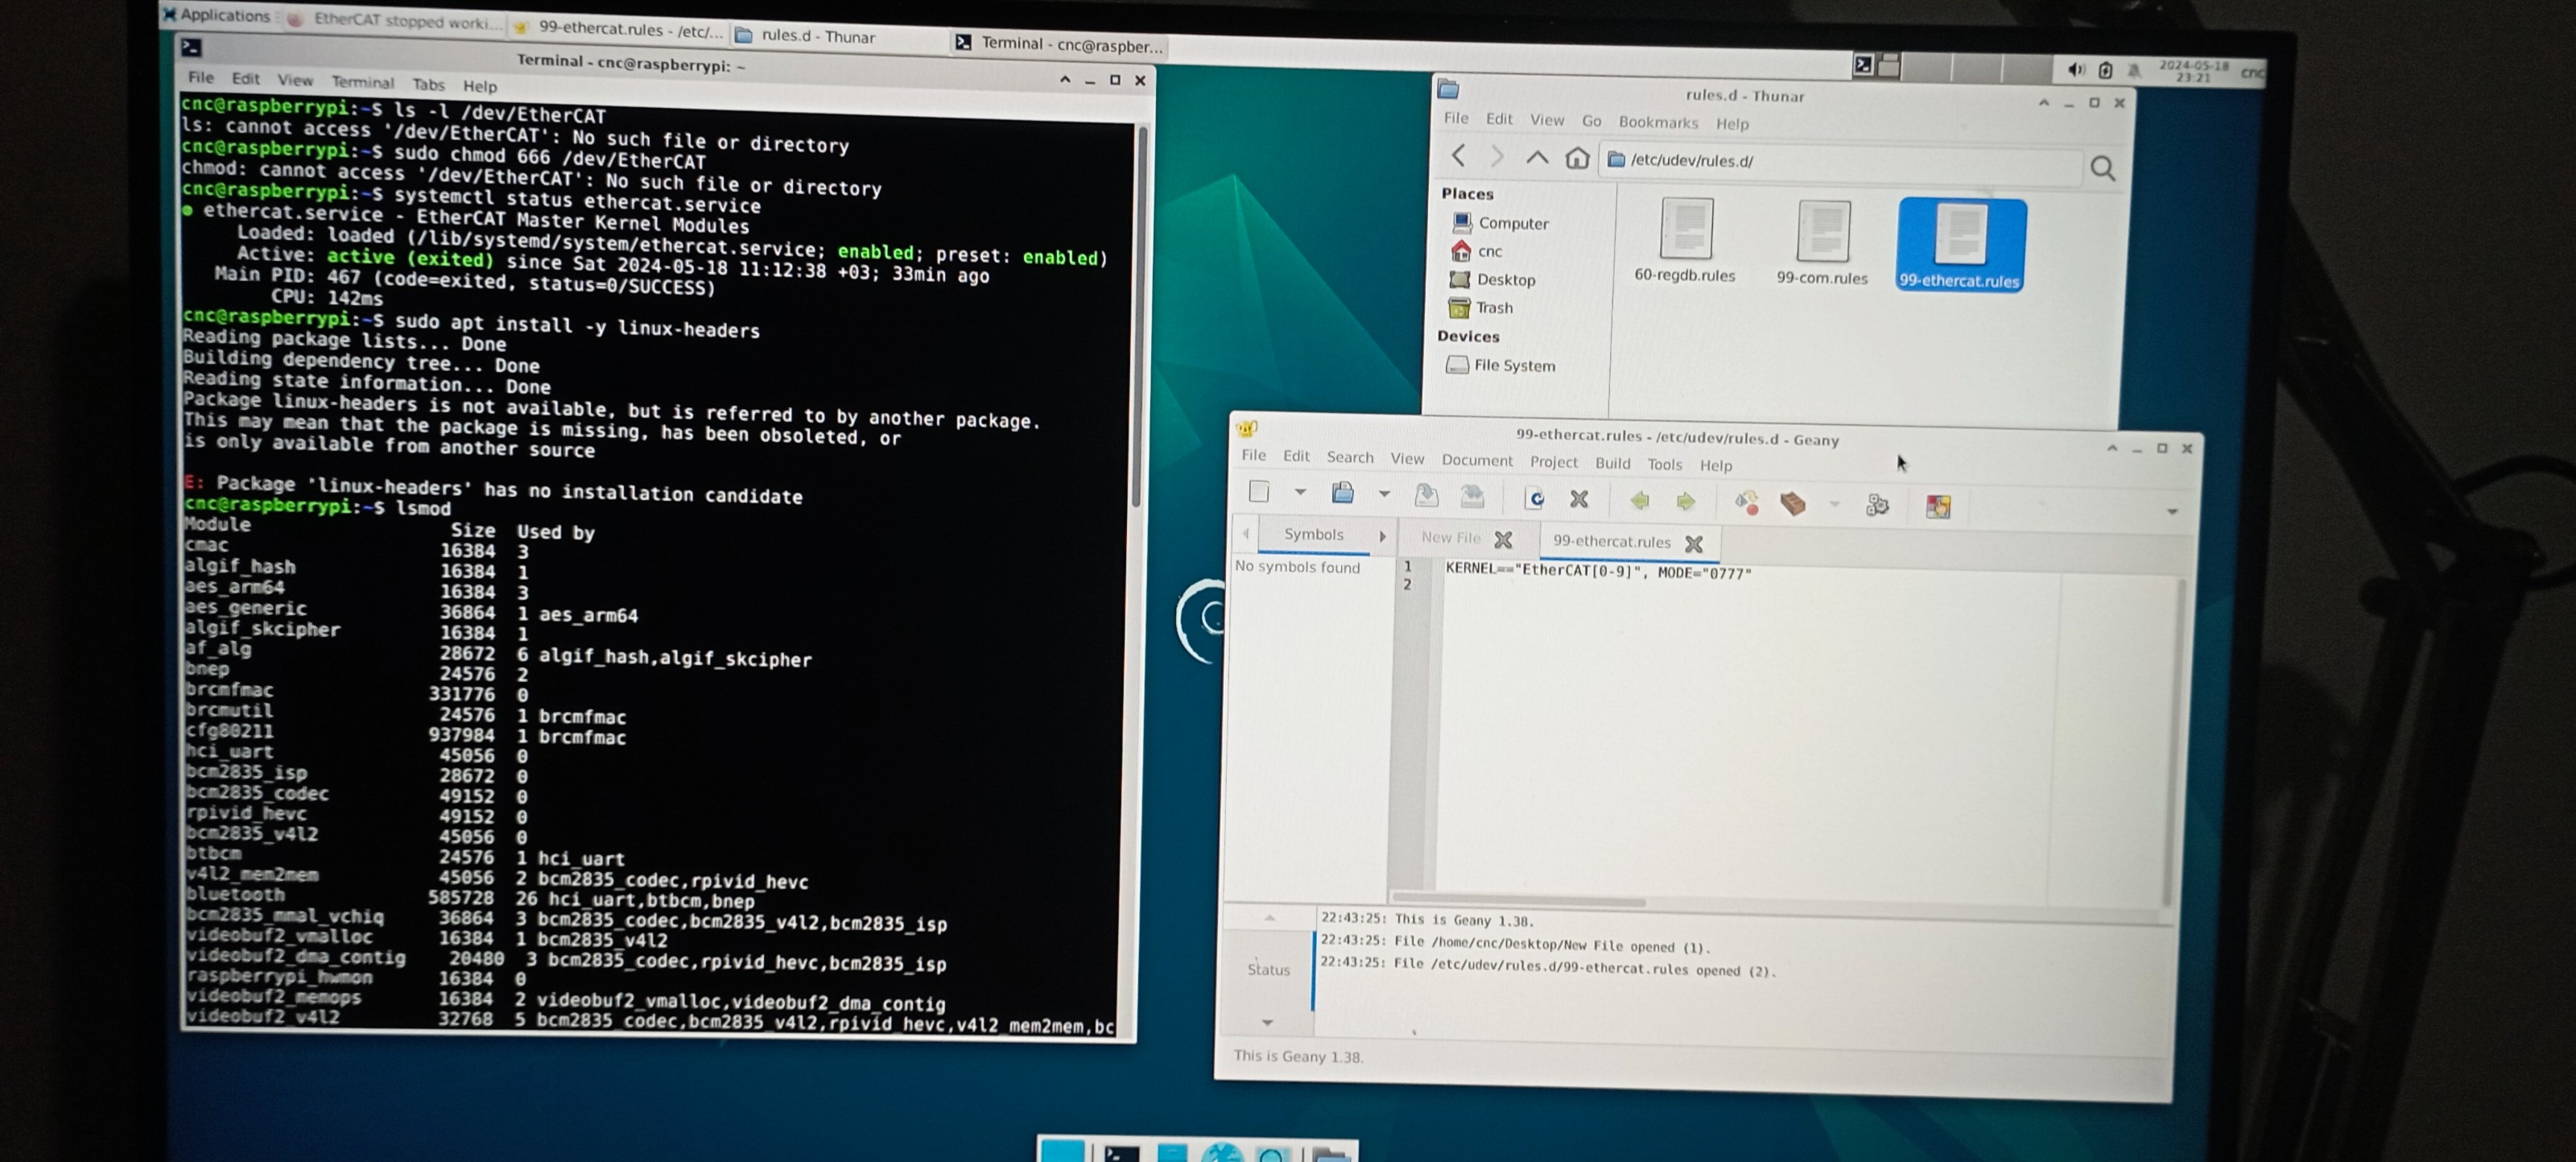Close the 99-ethercat.rules tab in Geany
Screen dimensions: 2576x1162
tap(1693, 543)
